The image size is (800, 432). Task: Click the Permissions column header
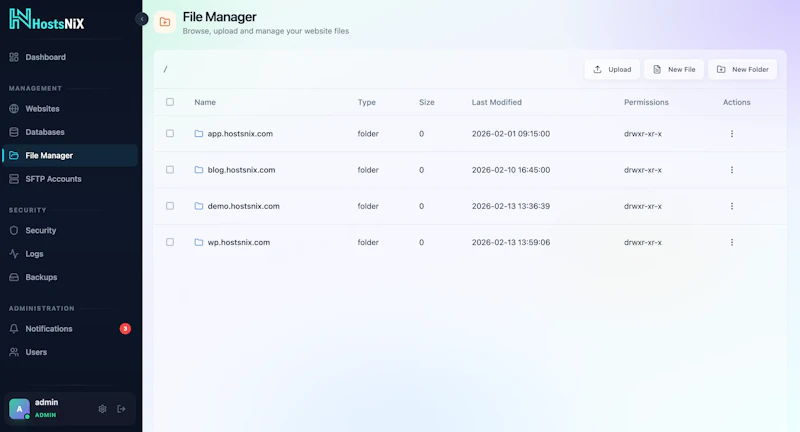click(646, 102)
